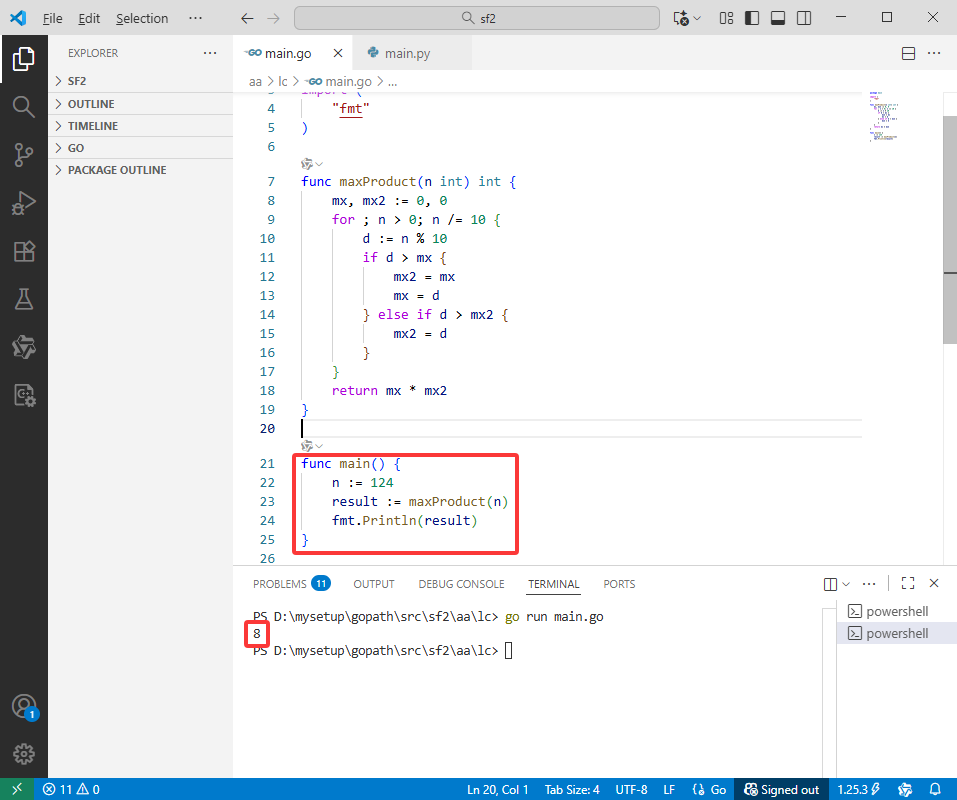Click the errors and warnings count in status bar
The image size is (957, 800).
(x=71, y=789)
